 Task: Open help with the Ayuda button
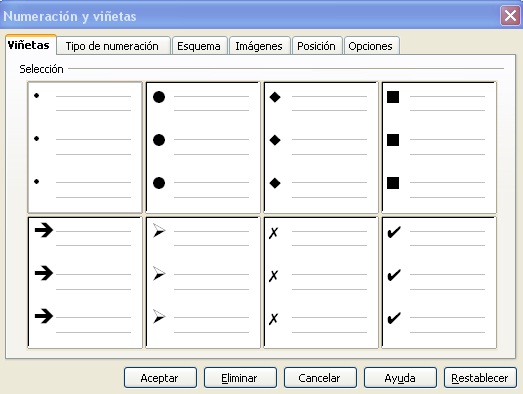pos(400,378)
